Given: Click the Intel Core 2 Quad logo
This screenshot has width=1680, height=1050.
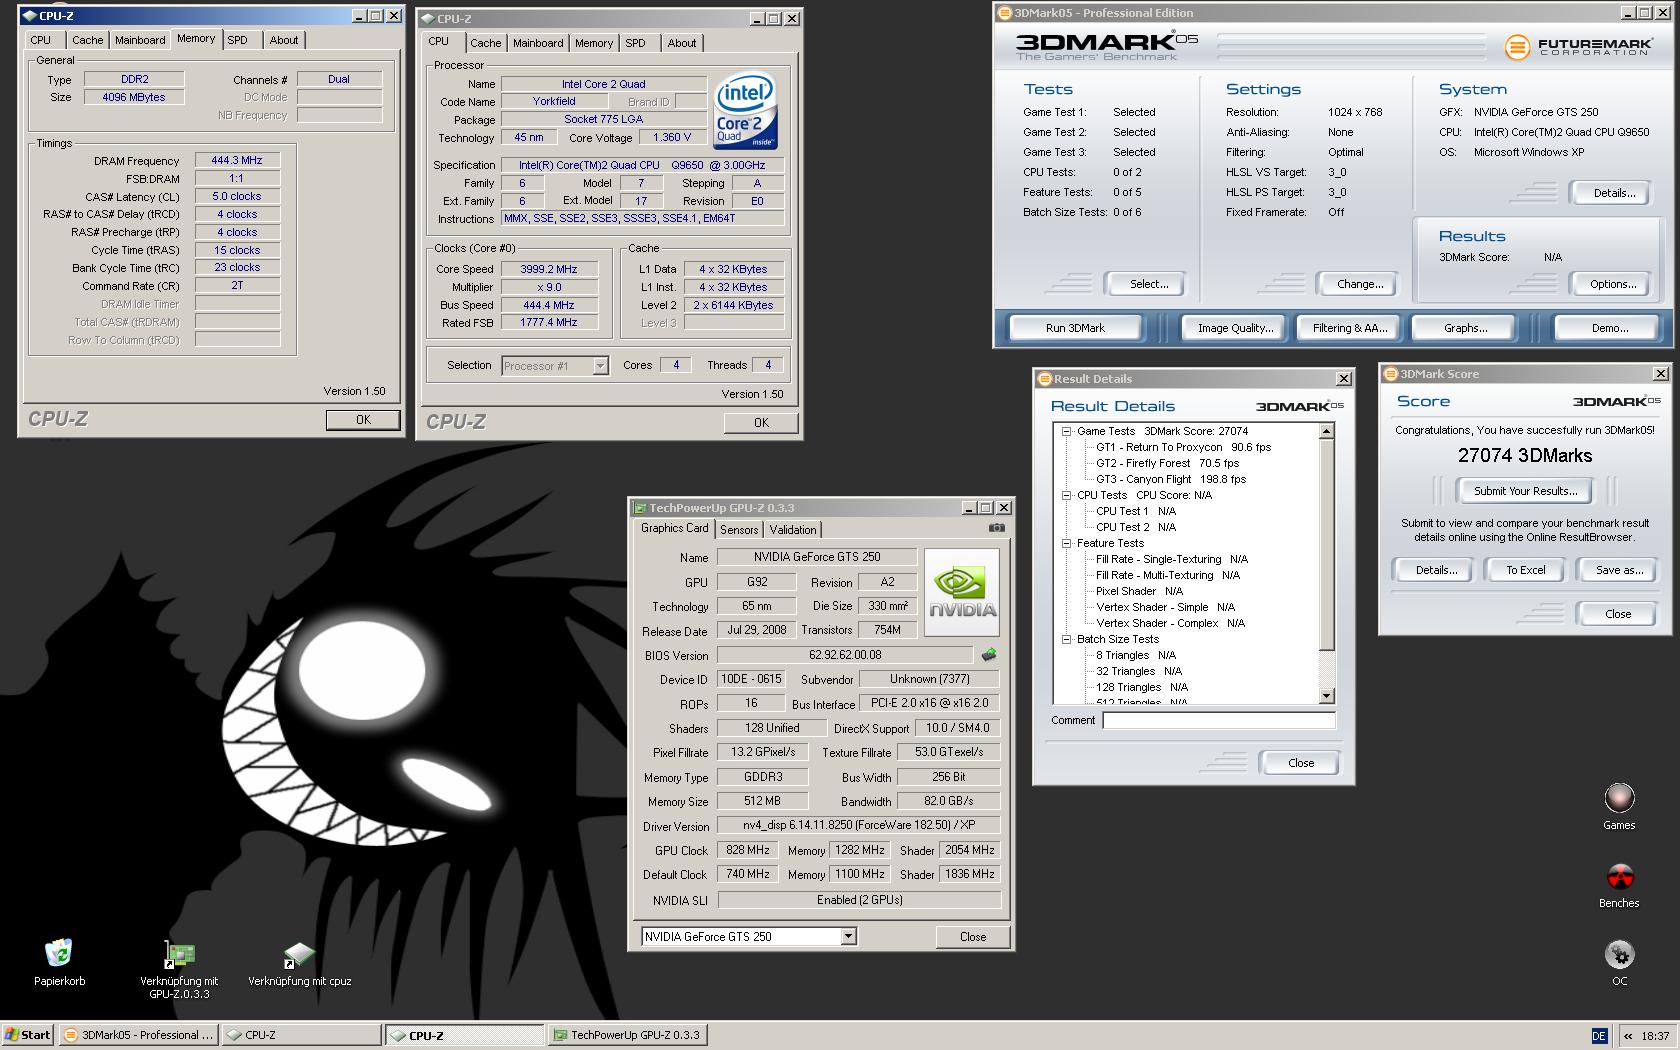Looking at the screenshot, I should click(x=745, y=110).
